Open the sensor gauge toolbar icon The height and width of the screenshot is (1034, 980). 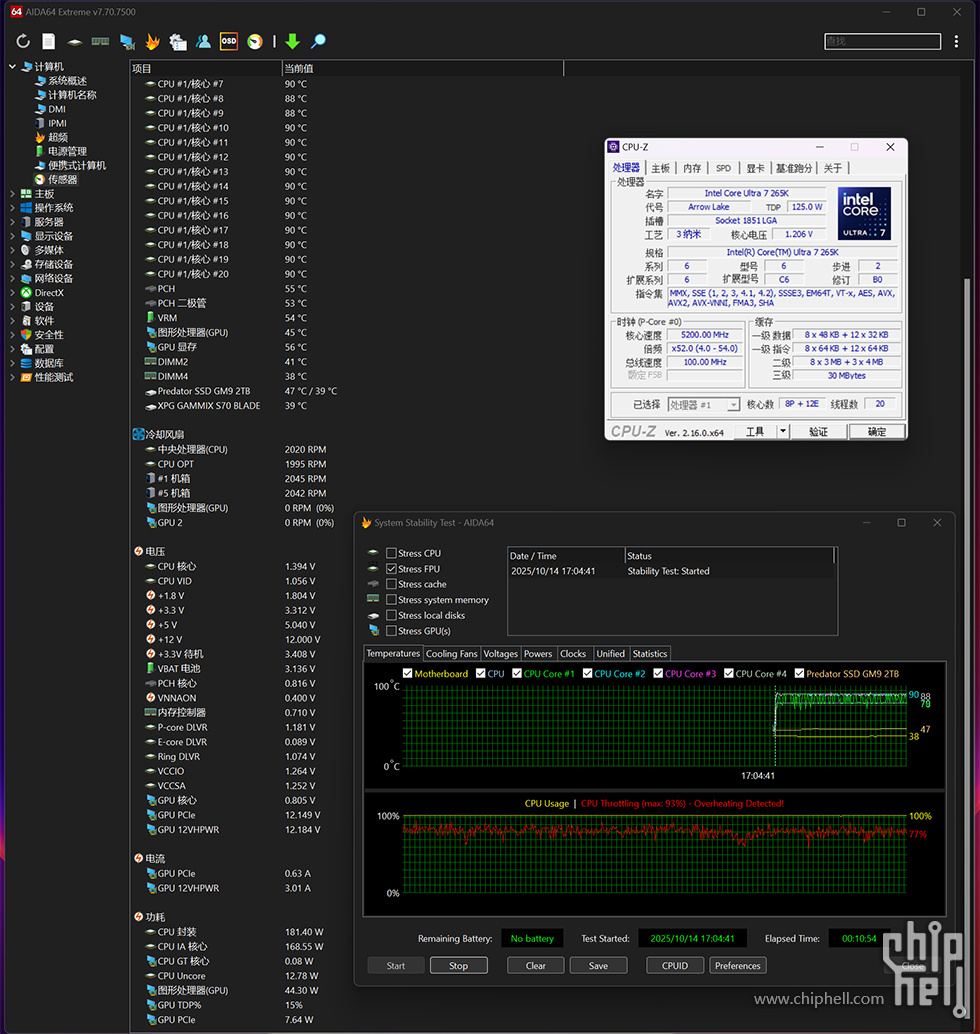point(255,42)
